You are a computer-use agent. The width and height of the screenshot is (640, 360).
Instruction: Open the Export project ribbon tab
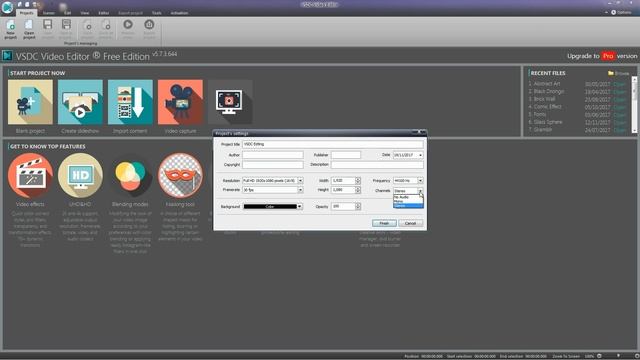131,13
